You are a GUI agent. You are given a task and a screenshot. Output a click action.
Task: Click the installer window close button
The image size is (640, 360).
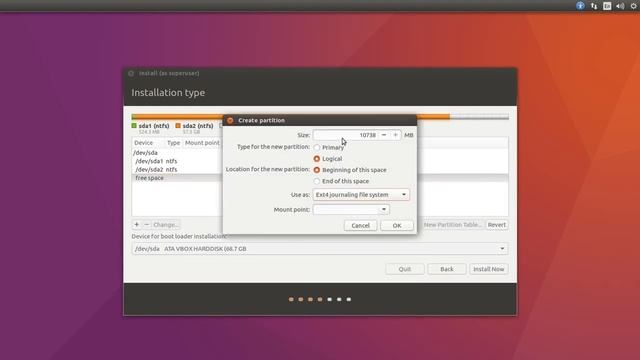[131, 73]
